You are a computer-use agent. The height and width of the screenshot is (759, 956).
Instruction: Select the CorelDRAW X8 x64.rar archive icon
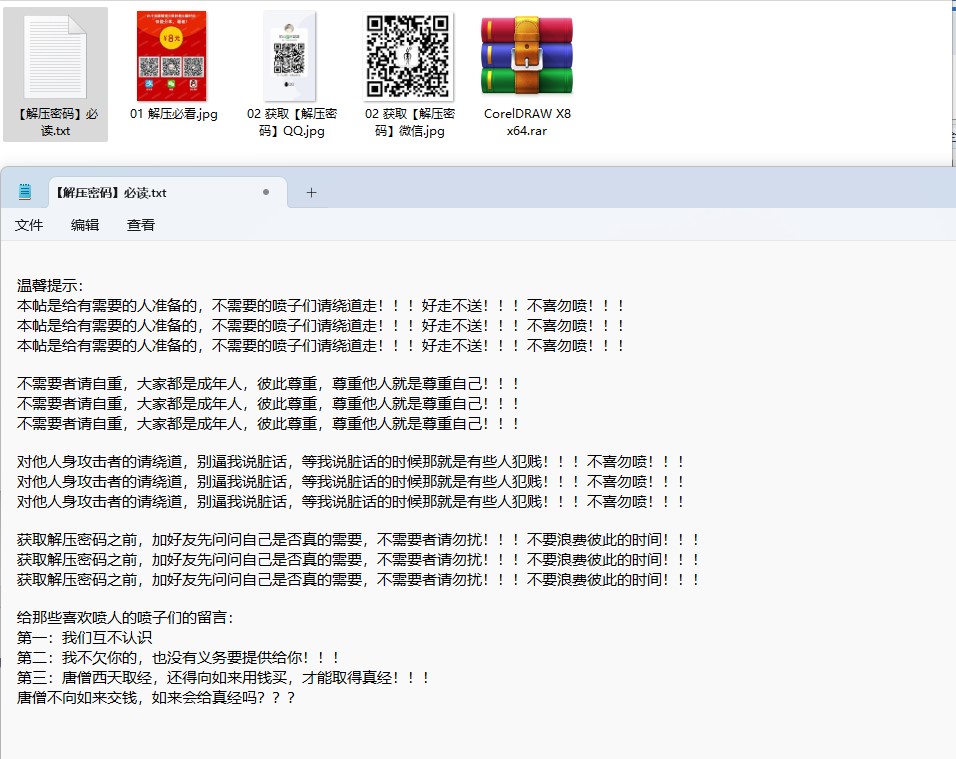click(527, 56)
